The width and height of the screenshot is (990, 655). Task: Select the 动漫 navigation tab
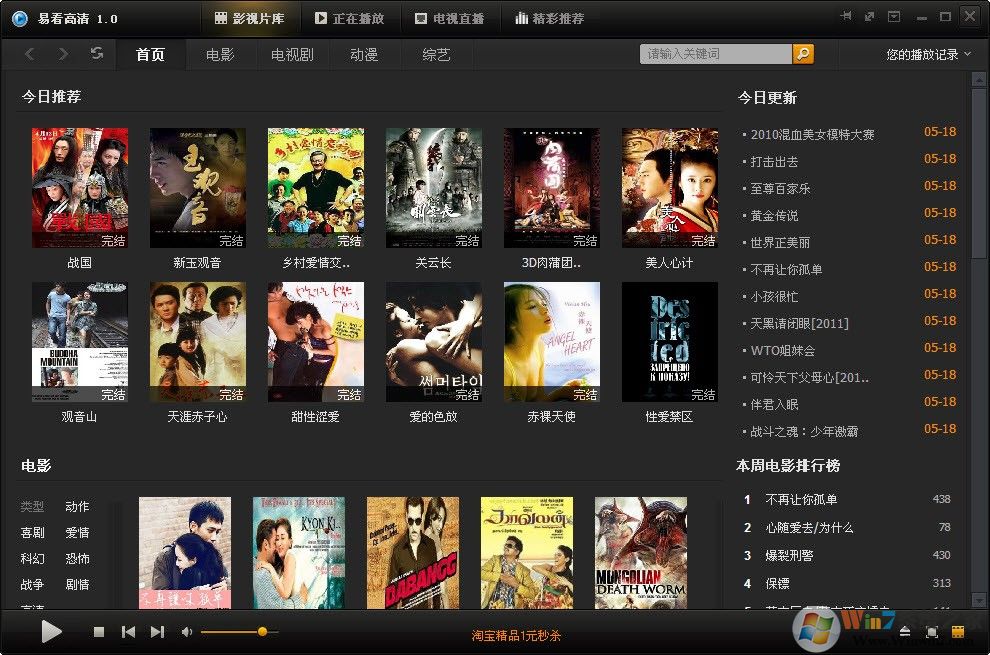[x=364, y=54]
